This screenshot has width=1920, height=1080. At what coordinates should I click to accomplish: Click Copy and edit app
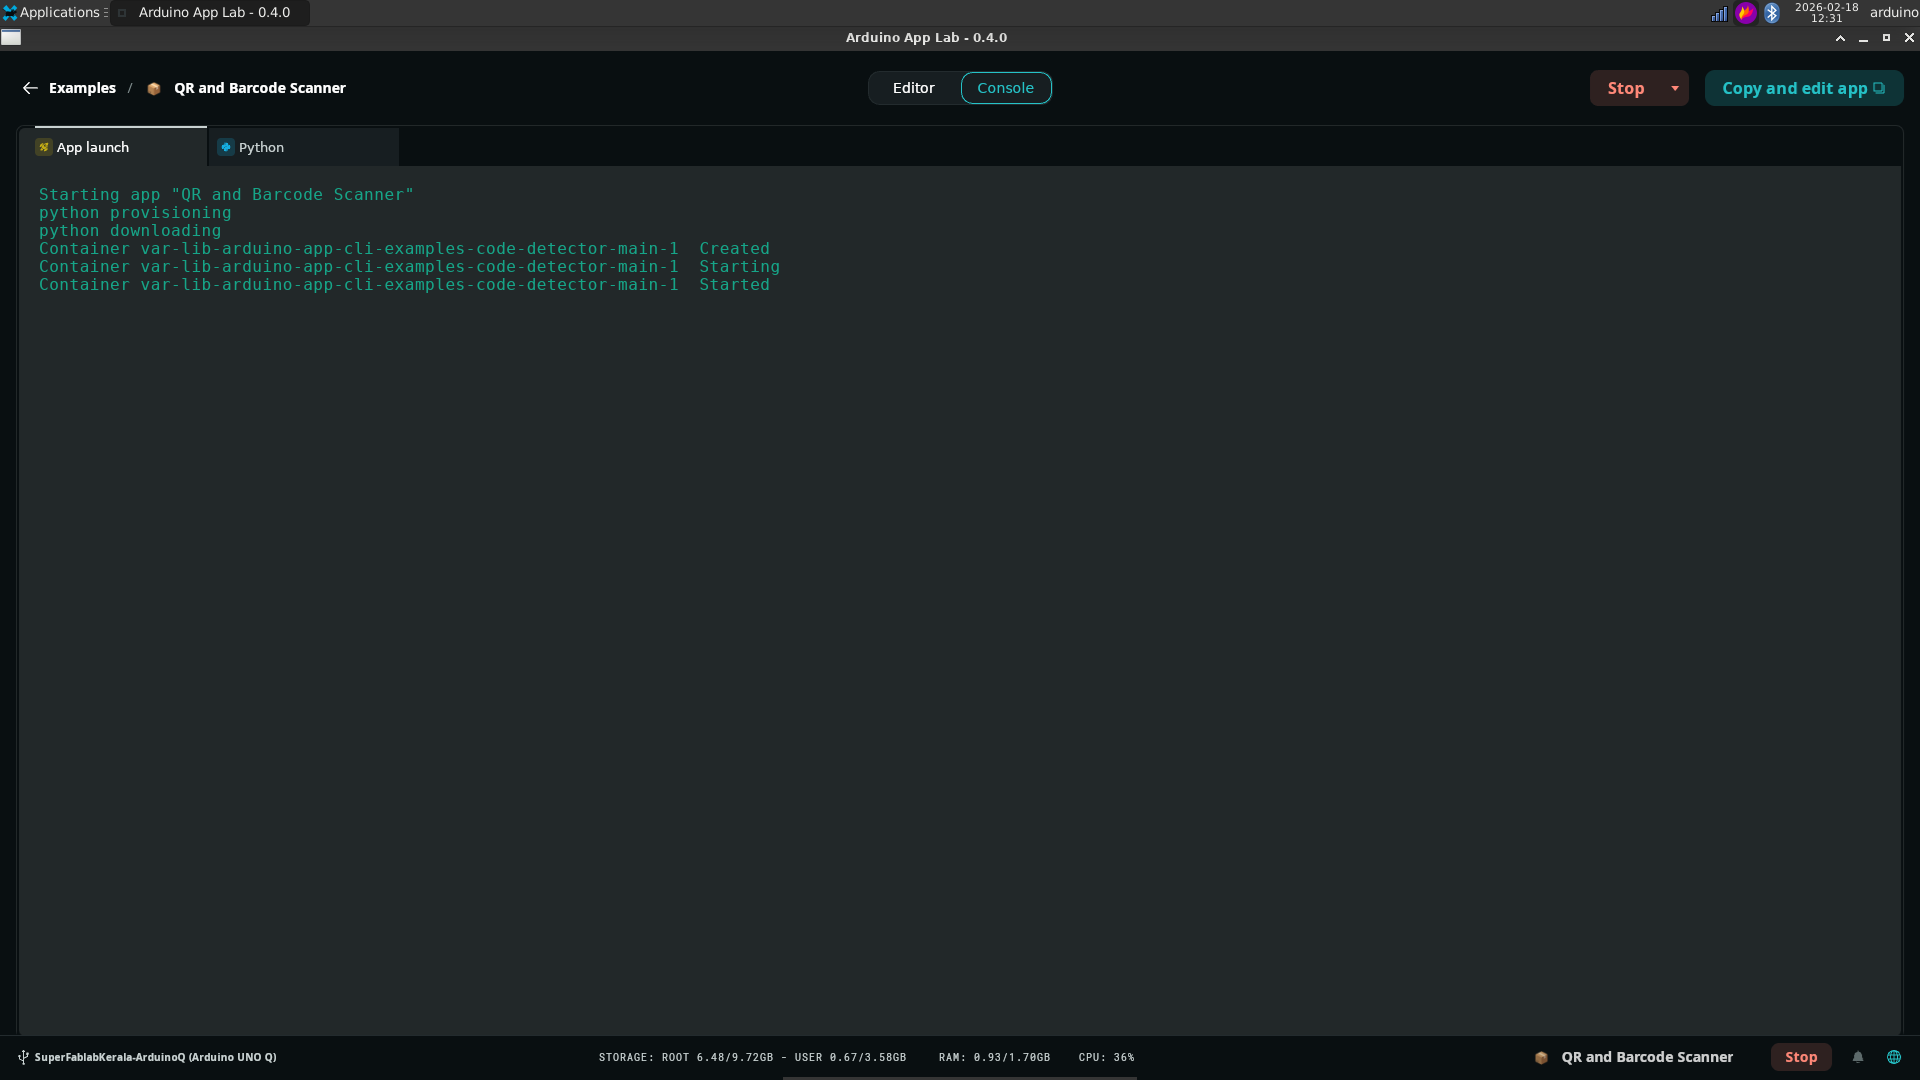pos(1795,88)
